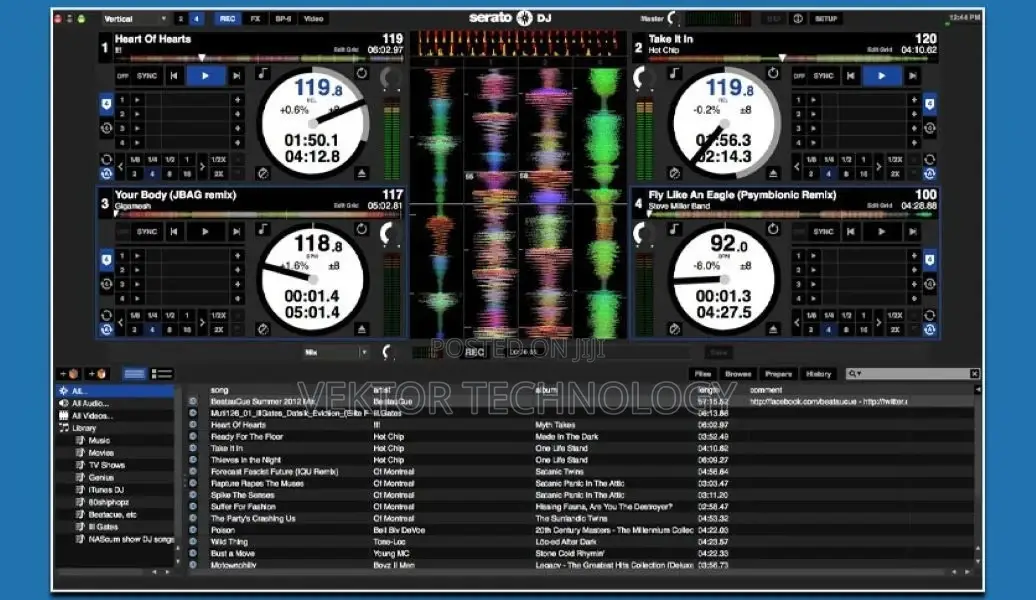This screenshot has height=600, width=1036.
Task: Switch library to album art list view
Action: click(x=161, y=374)
